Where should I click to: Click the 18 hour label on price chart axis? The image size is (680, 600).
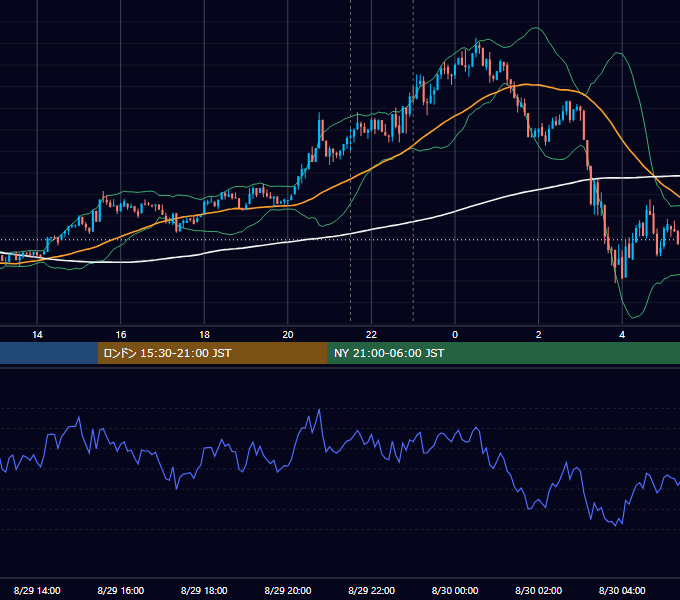pyautogui.click(x=204, y=335)
